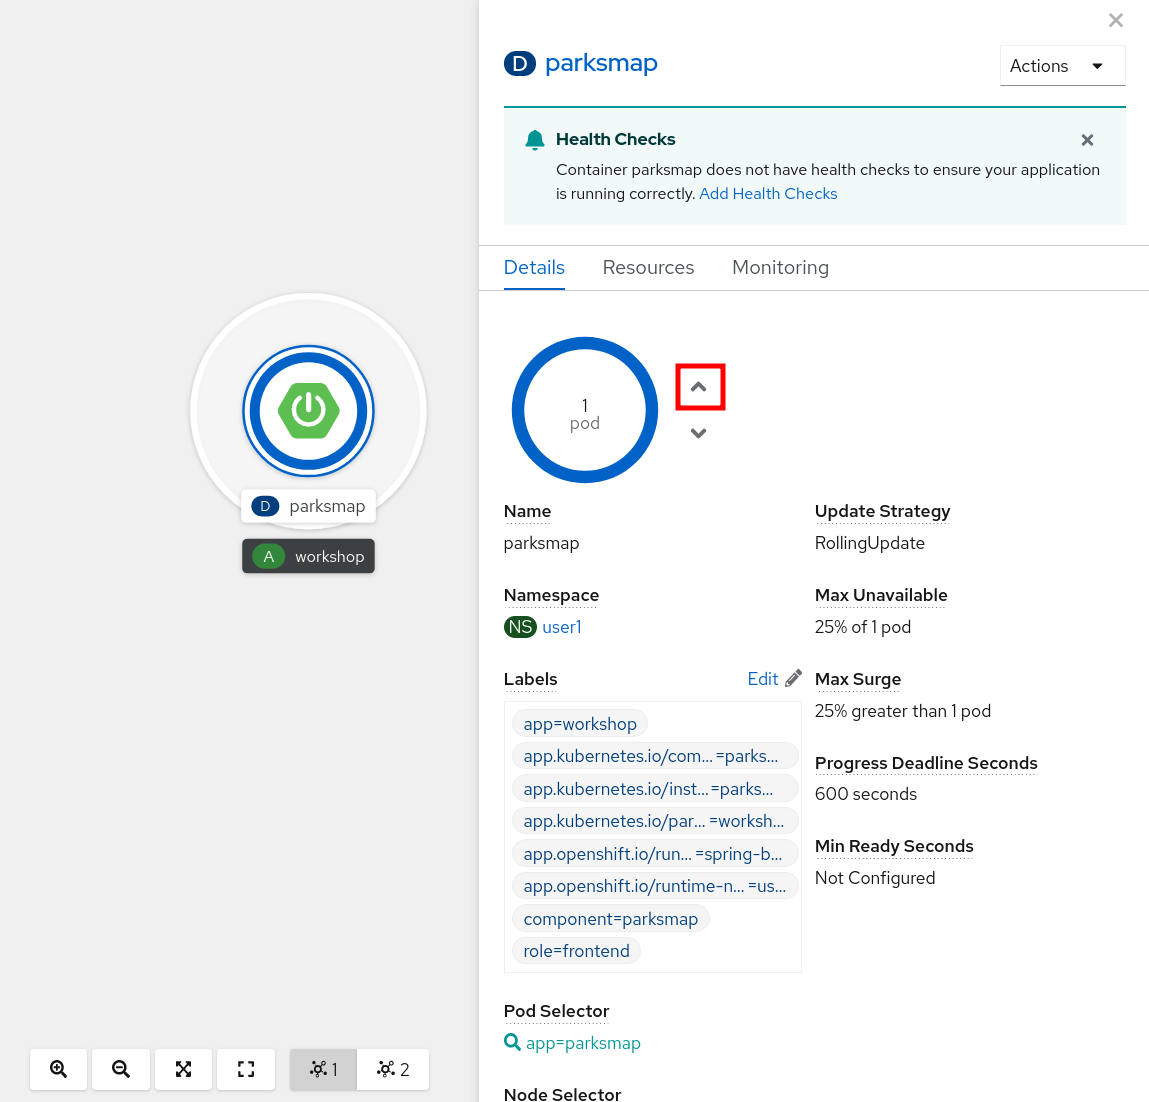Open the Monitoring tab
Viewport: 1149px width, 1102px height.
click(x=780, y=268)
